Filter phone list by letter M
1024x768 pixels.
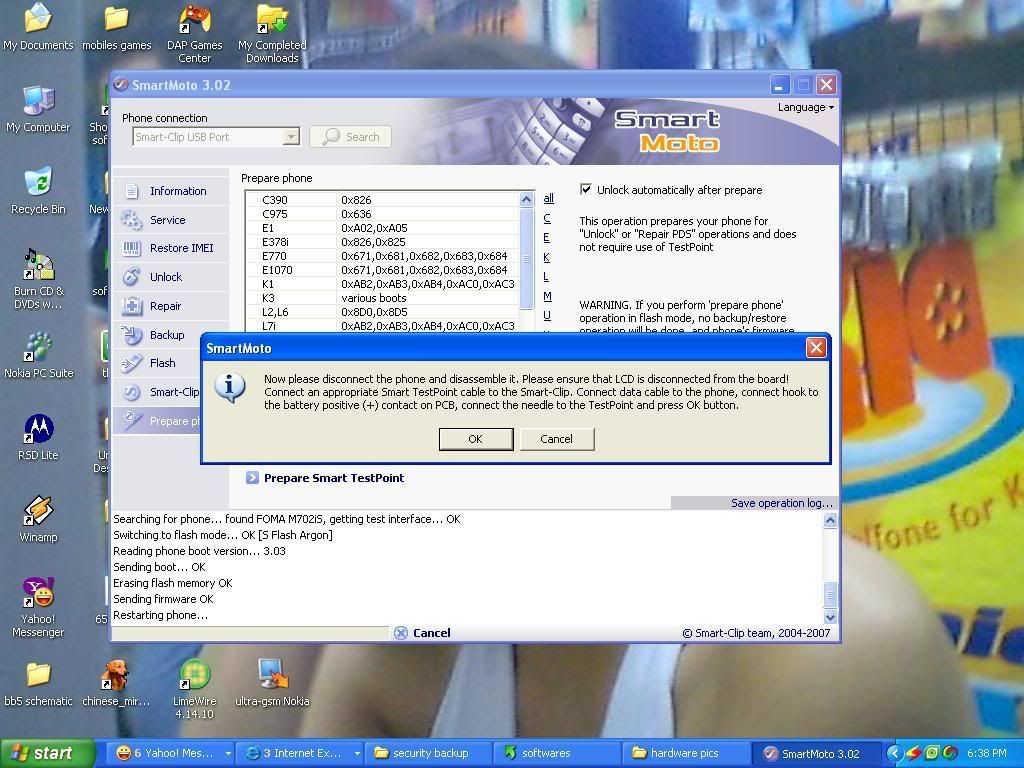547,296
